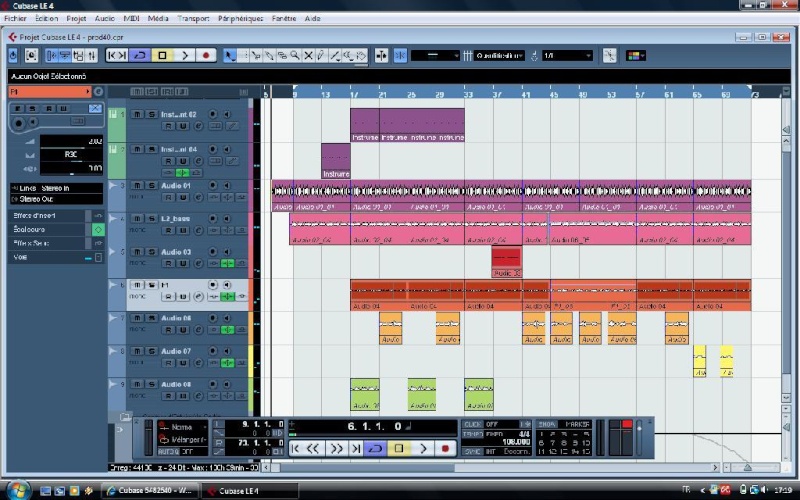Open the Audio menu

point(105,18)
